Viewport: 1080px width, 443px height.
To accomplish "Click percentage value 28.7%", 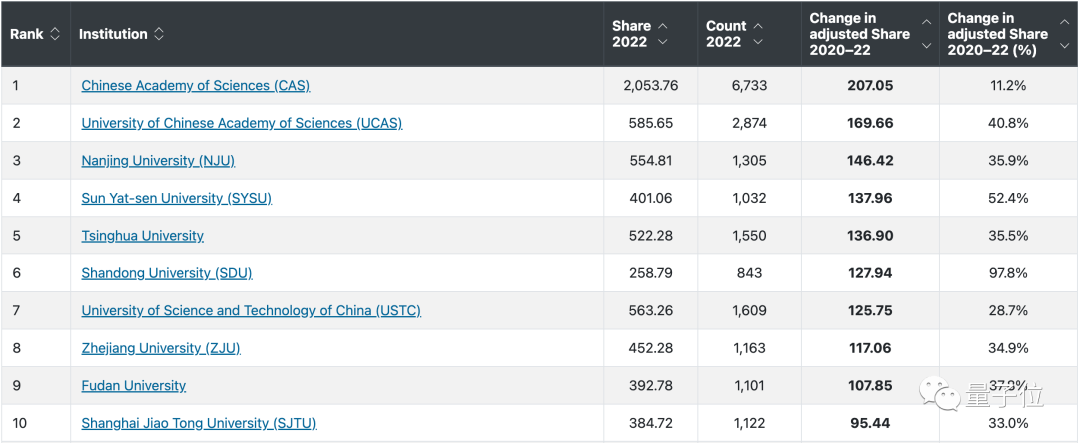I will (x=1009, y=311).
